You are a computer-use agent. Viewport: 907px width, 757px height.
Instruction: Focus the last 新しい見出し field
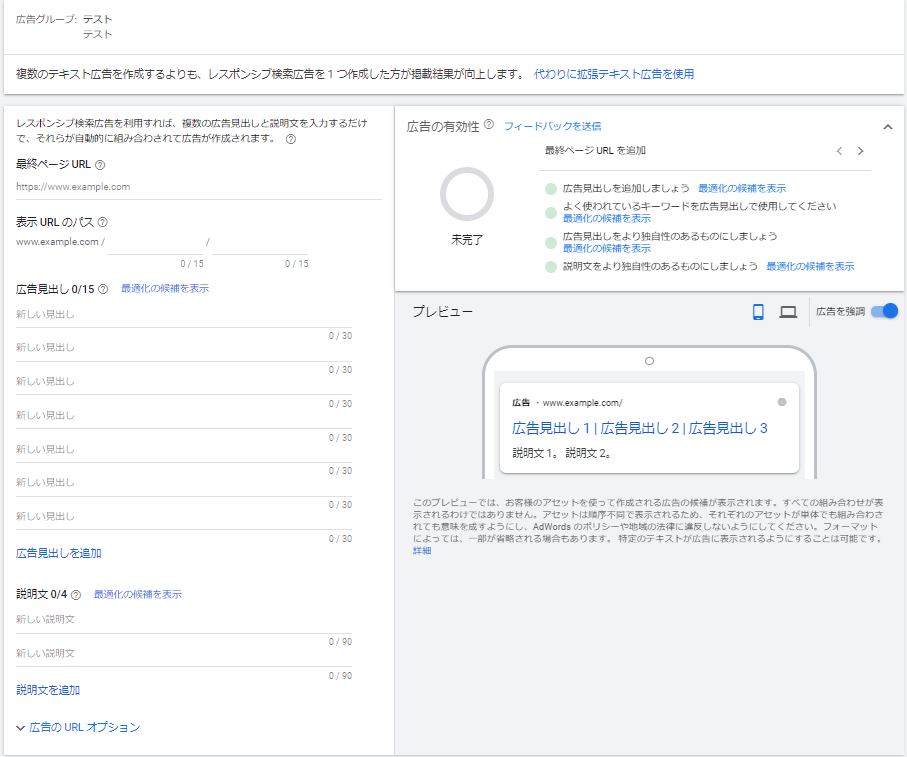click(x=183, y=517)
